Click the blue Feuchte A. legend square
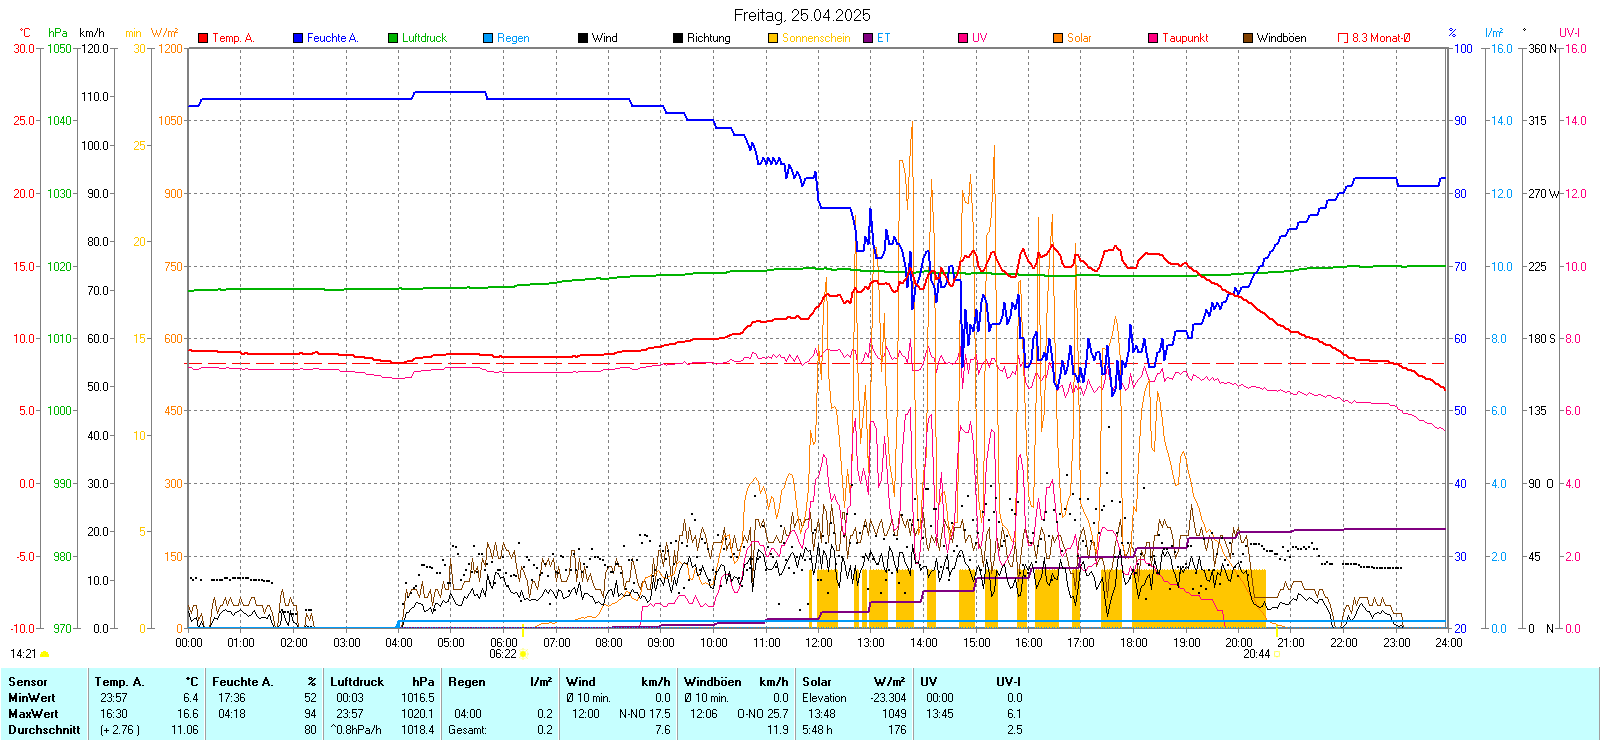Viewport: 1600px width, 740px height. (298, 38)
